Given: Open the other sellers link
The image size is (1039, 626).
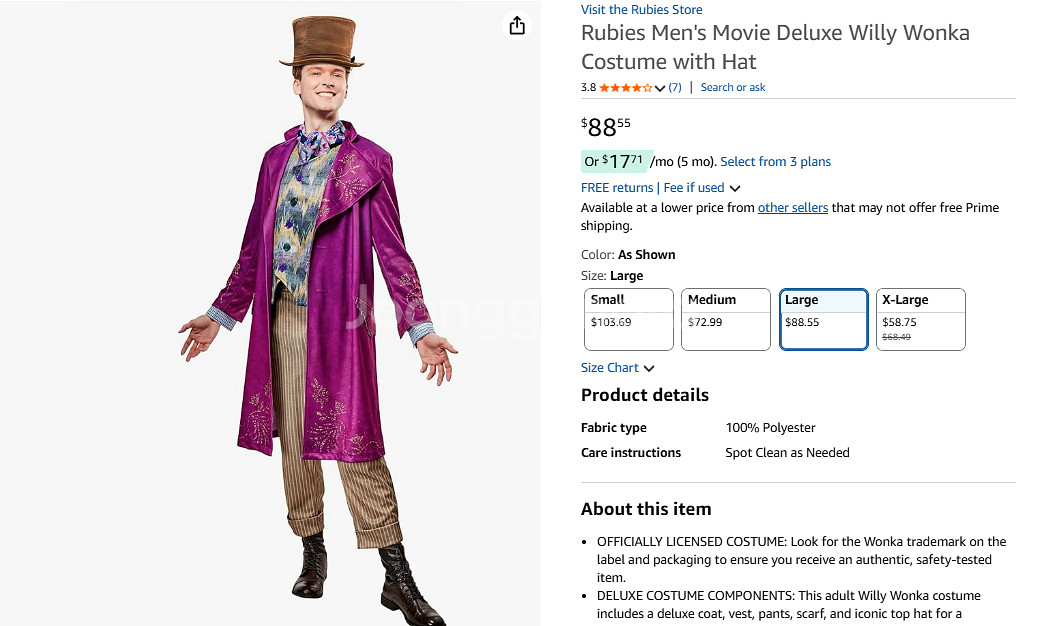Looking at the screenshot, I should 792,208.
